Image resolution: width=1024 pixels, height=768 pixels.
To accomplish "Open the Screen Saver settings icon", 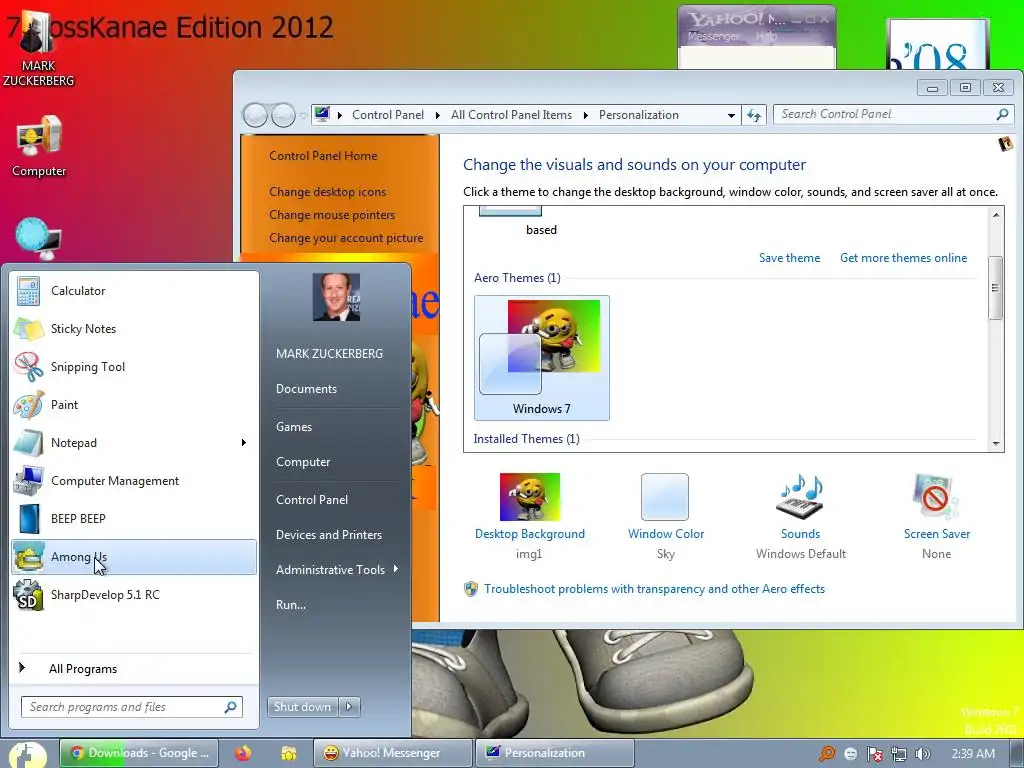I will 936,497.
